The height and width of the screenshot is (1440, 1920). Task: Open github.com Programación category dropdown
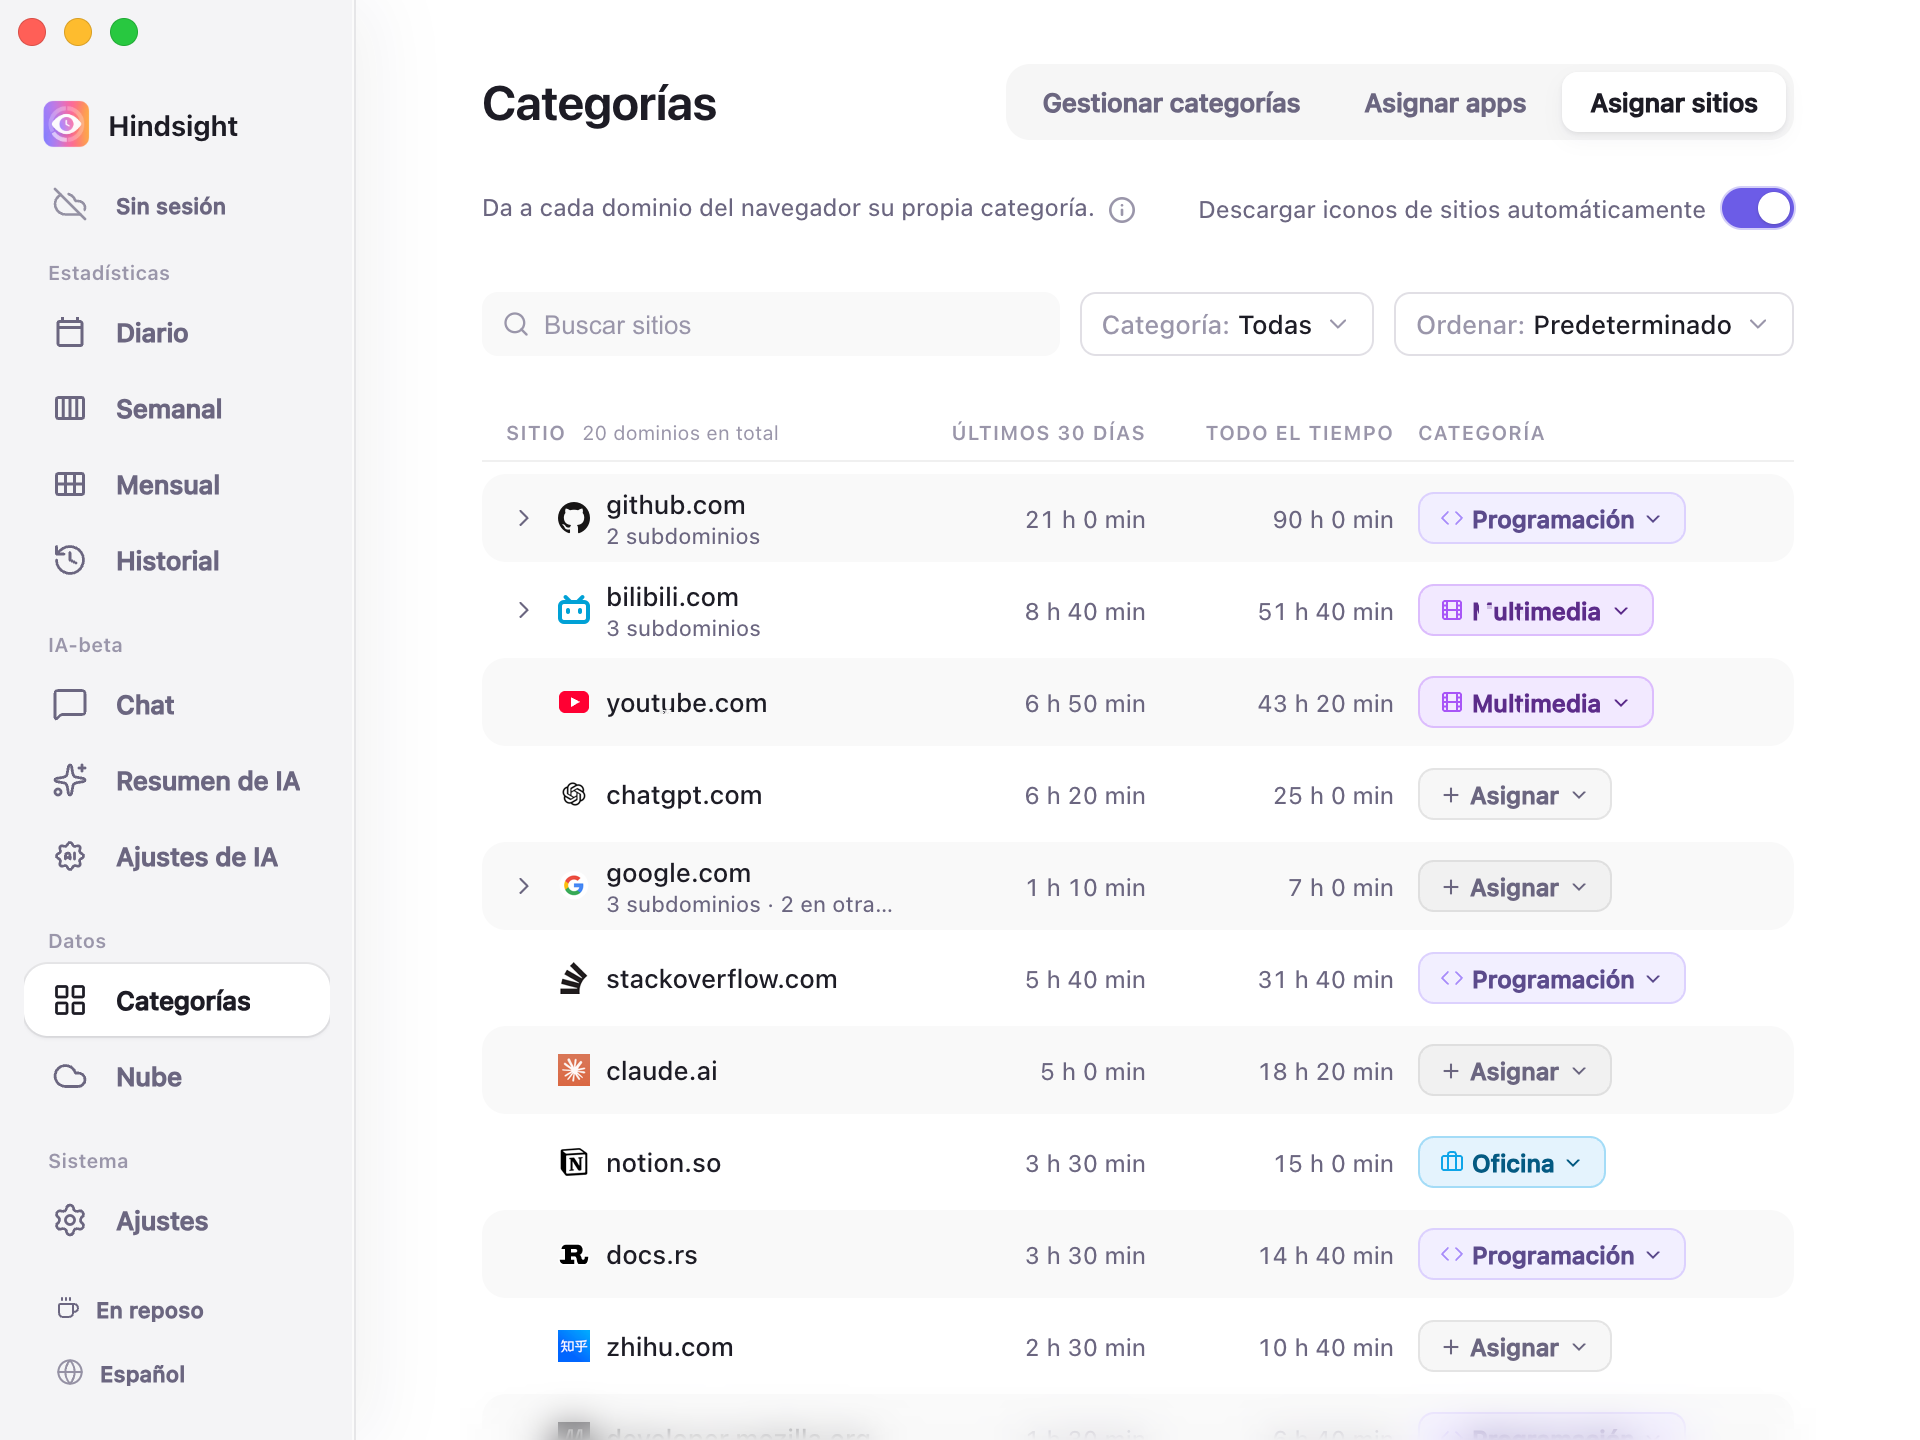(1551, 518)
